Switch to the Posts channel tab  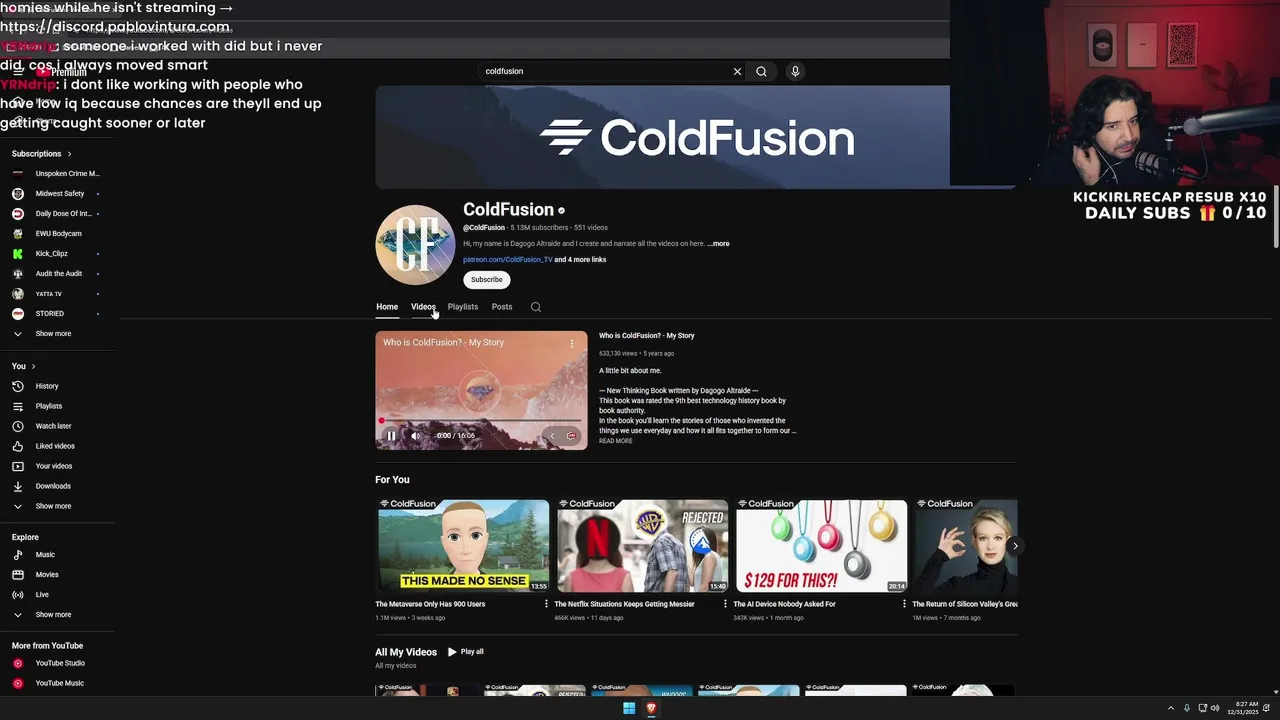pos(502,307)
